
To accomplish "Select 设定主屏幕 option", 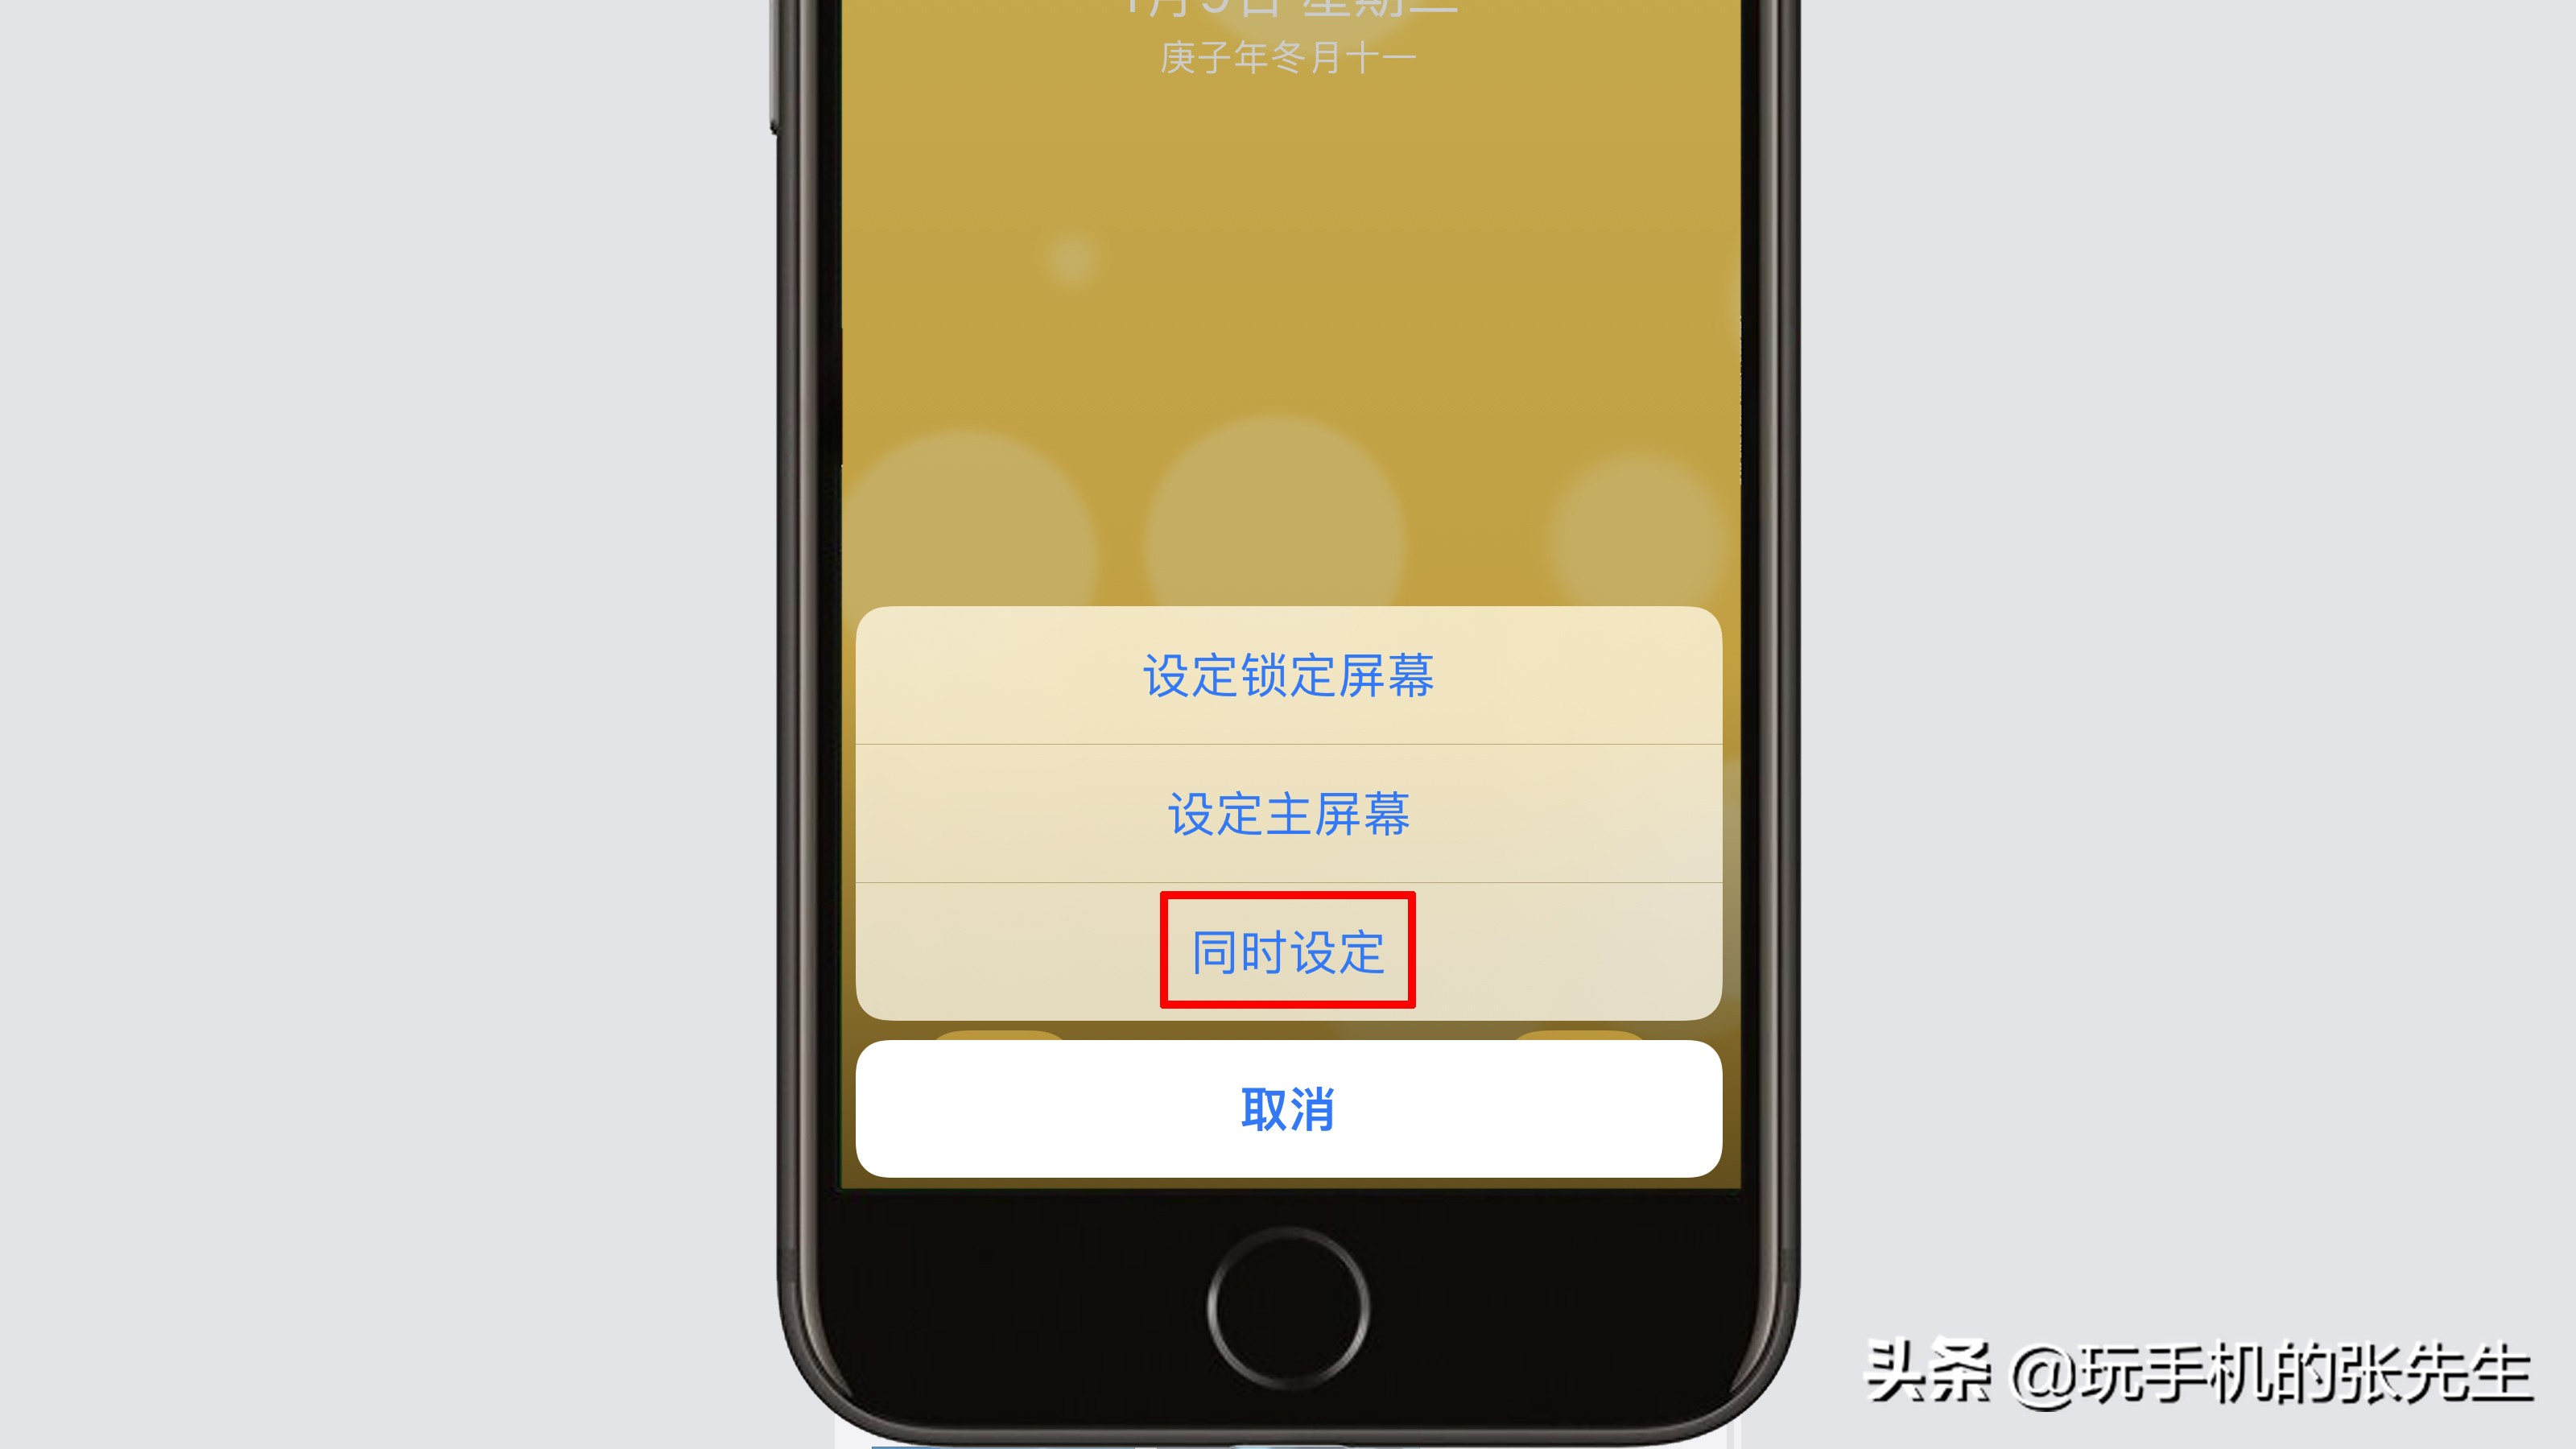I will pos(1286,812).
